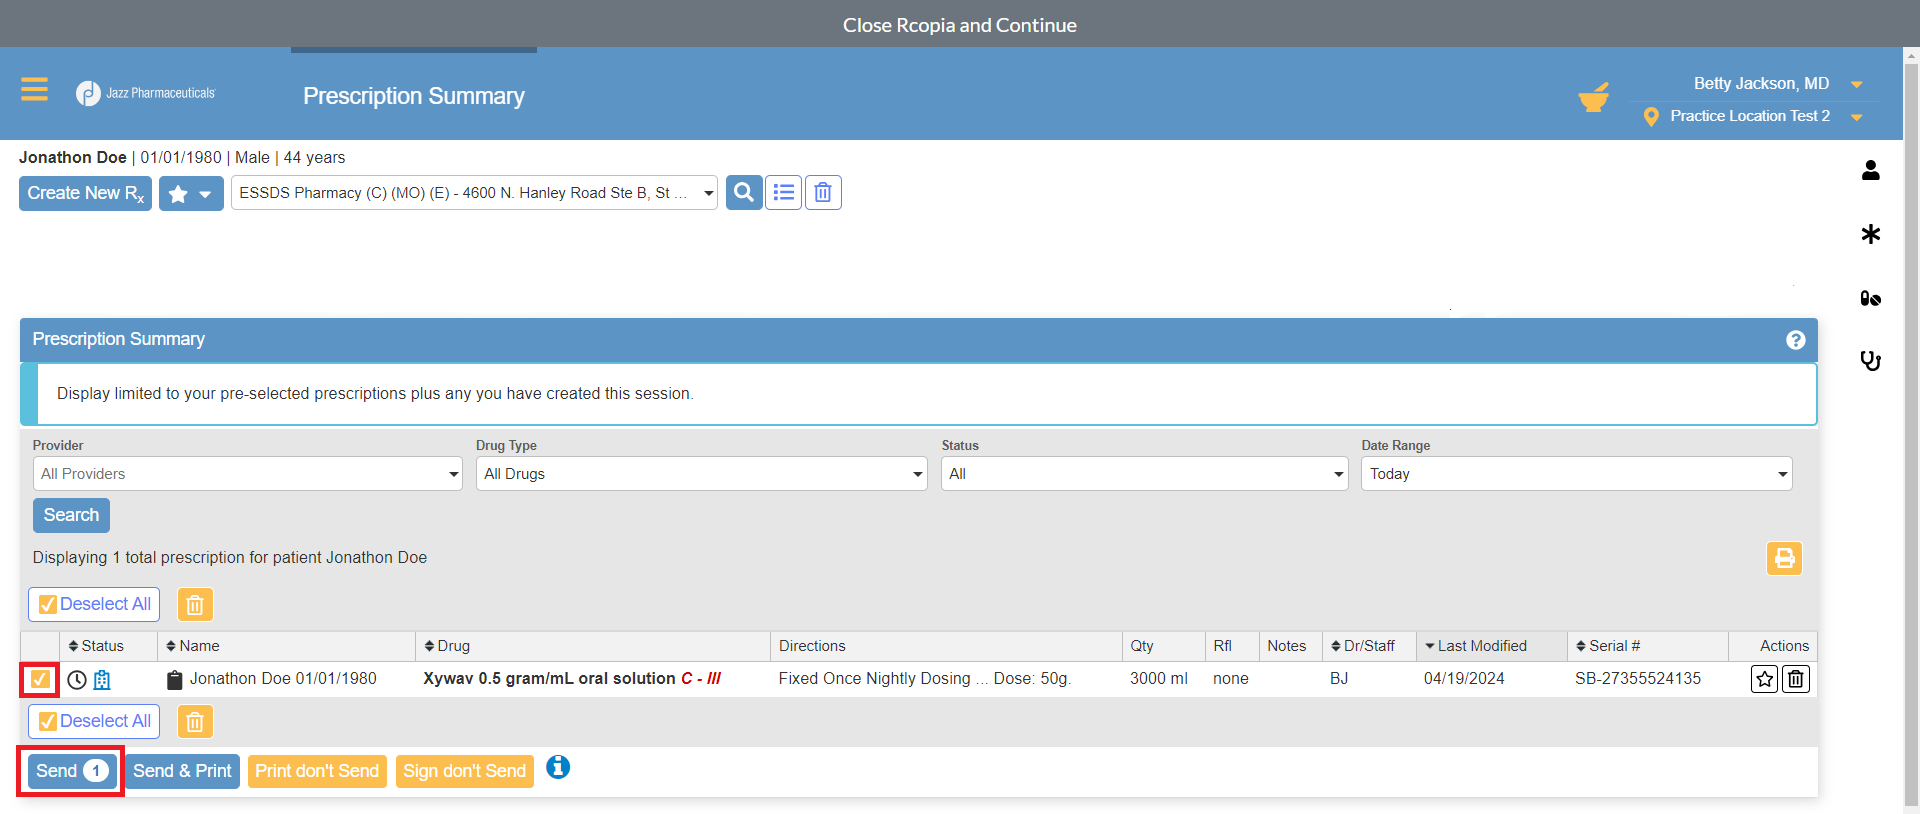Sort table by Name column
This screenshot has width=1920, height=814.
193,646
